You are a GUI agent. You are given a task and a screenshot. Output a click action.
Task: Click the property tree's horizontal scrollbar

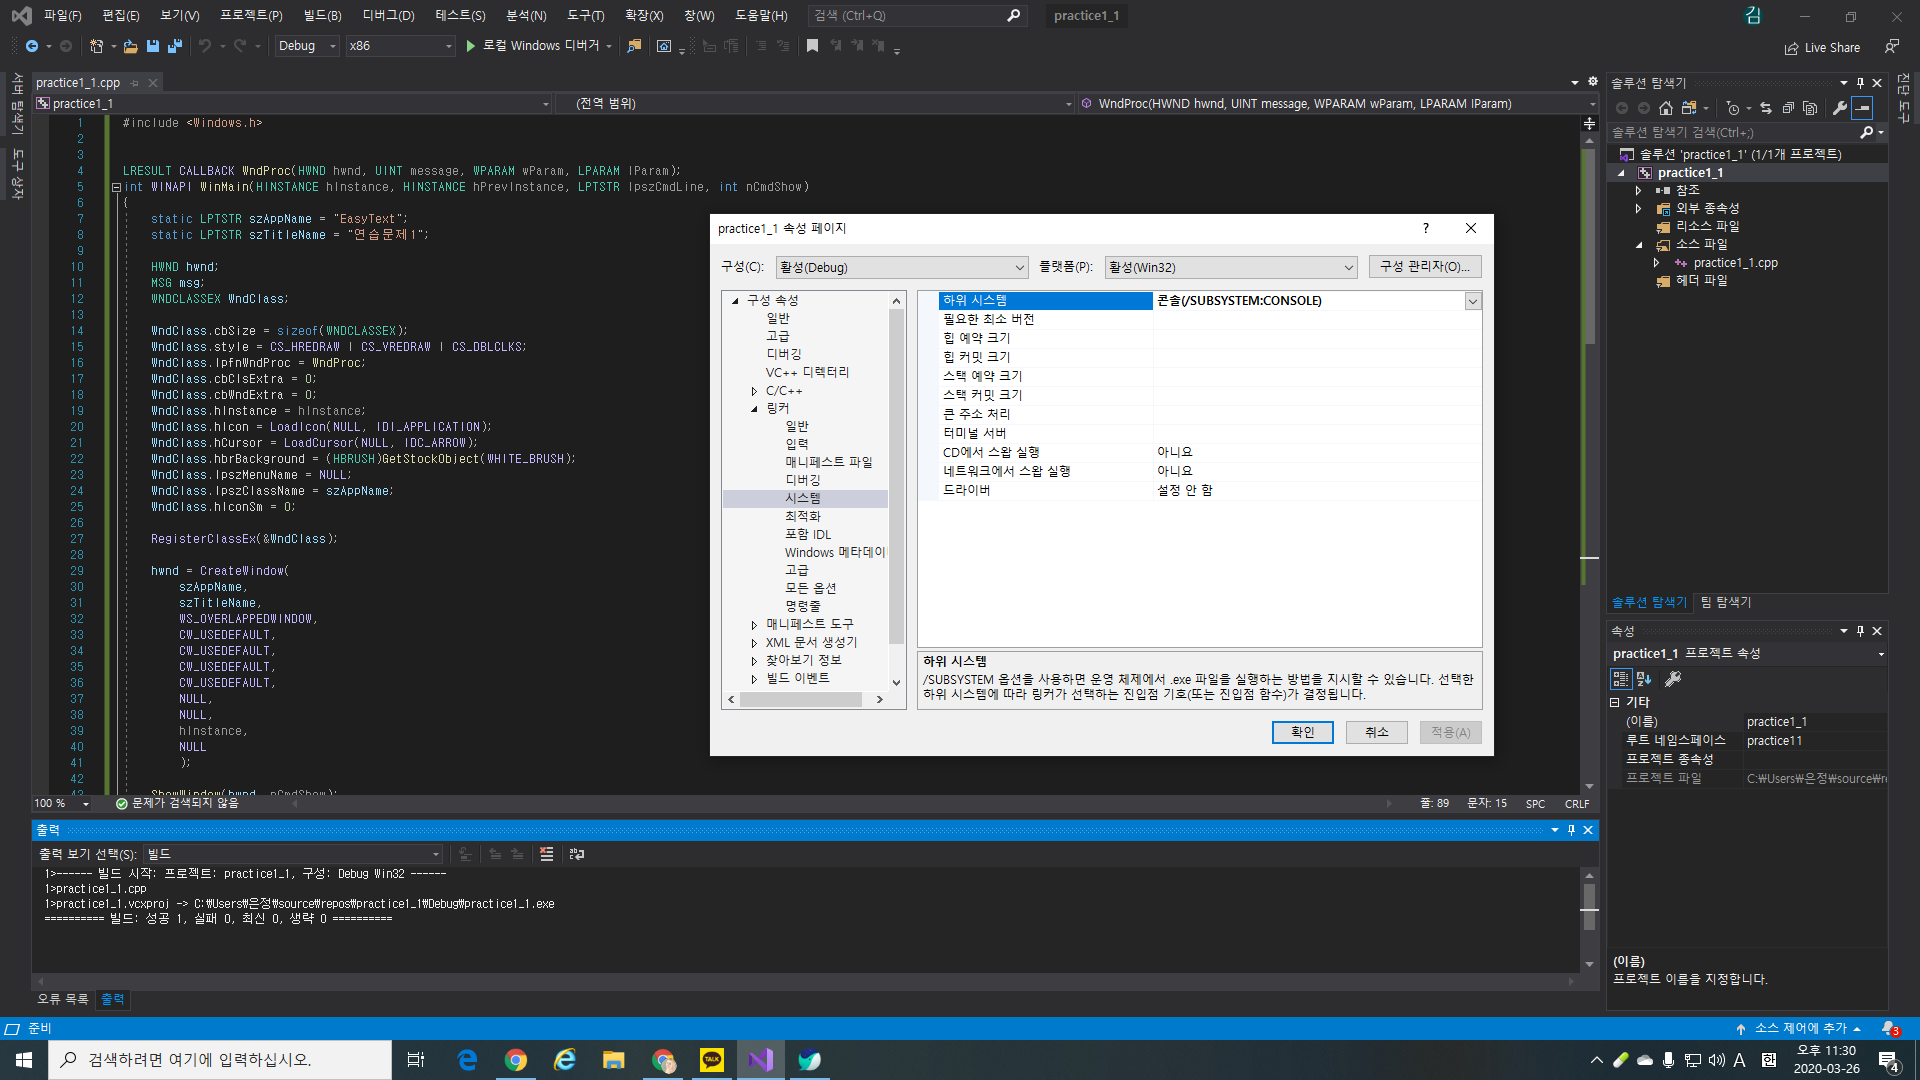[x=800, y=700]
